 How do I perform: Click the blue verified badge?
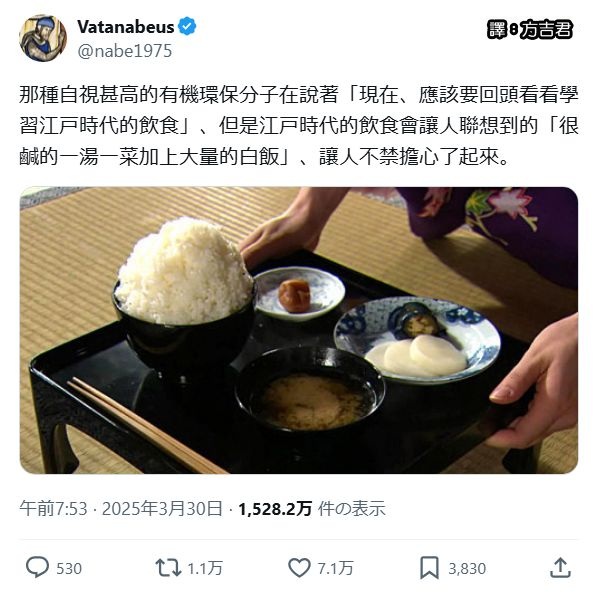click(187, 26)
